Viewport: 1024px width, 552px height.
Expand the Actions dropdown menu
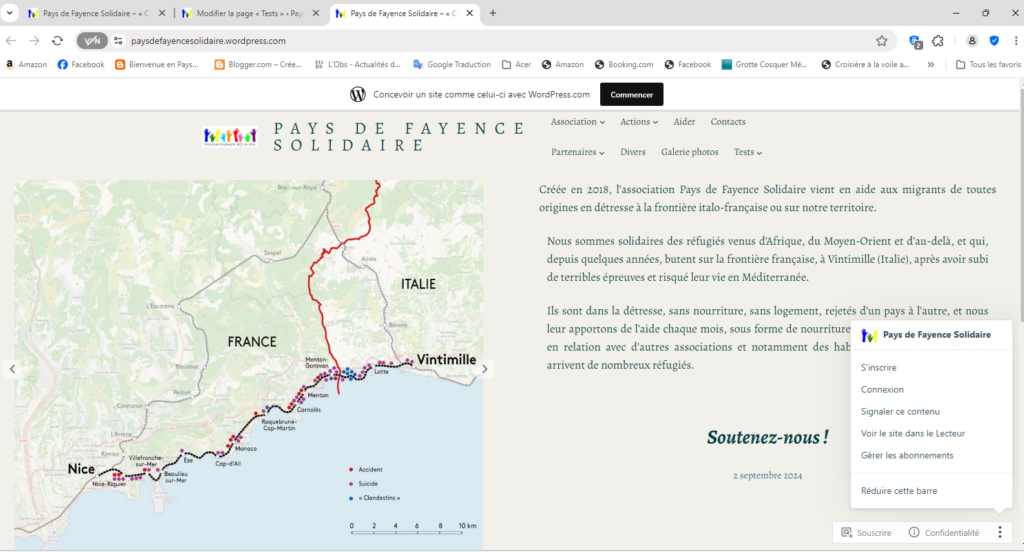point(638,122)
